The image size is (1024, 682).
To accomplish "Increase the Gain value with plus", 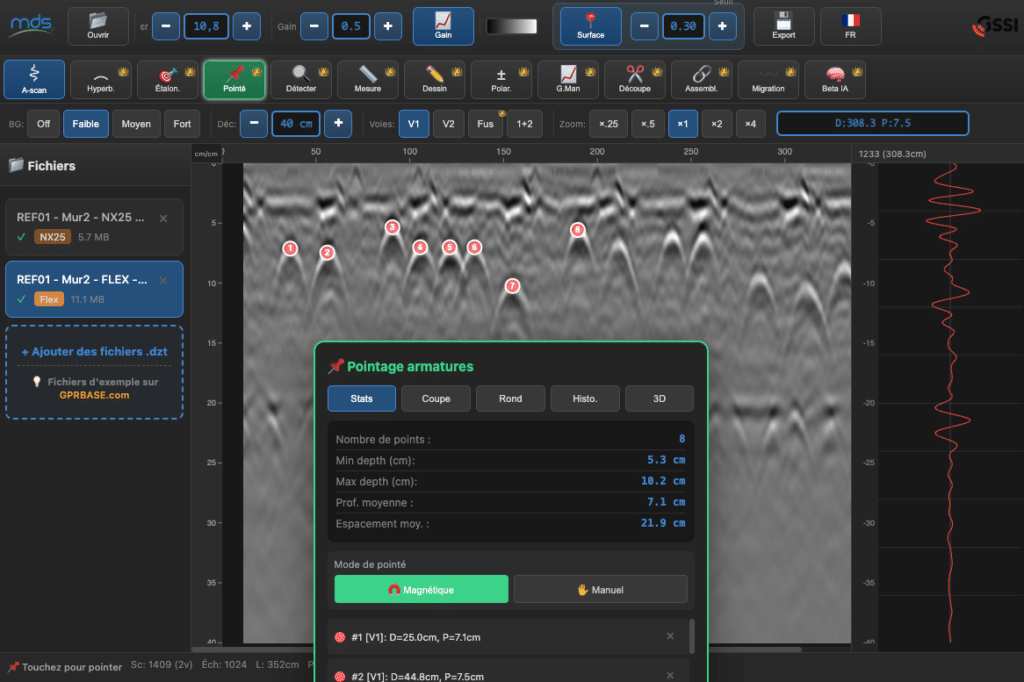I will (387, 26).
